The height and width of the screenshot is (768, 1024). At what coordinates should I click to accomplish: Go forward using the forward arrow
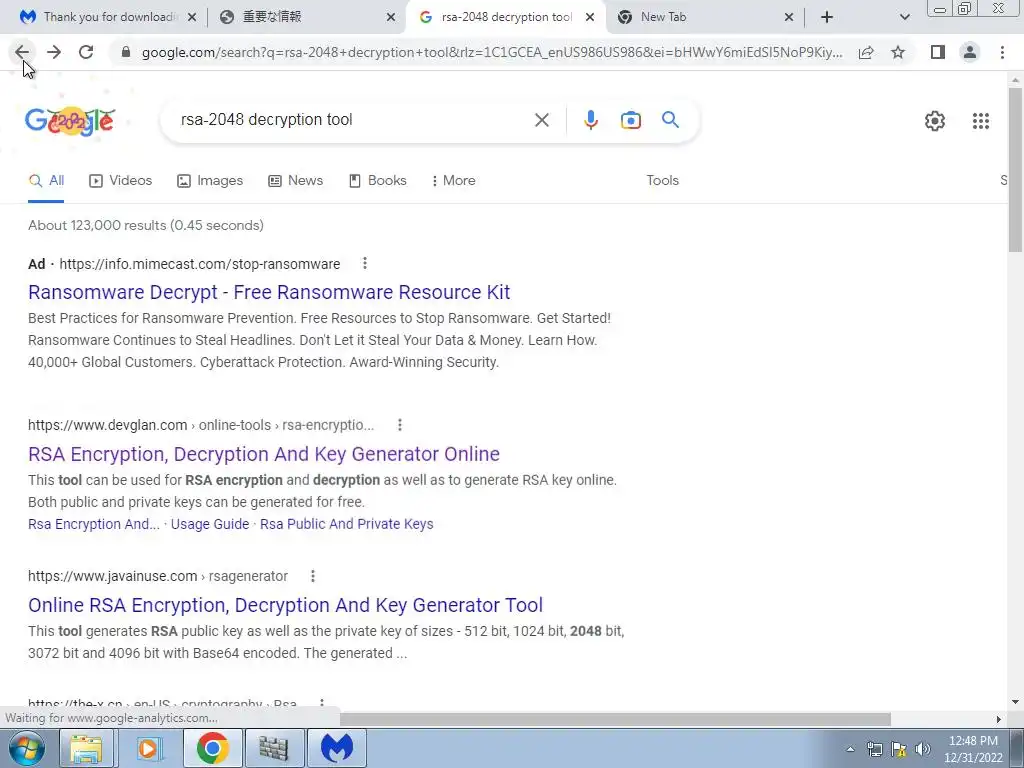tap(54, 52)
